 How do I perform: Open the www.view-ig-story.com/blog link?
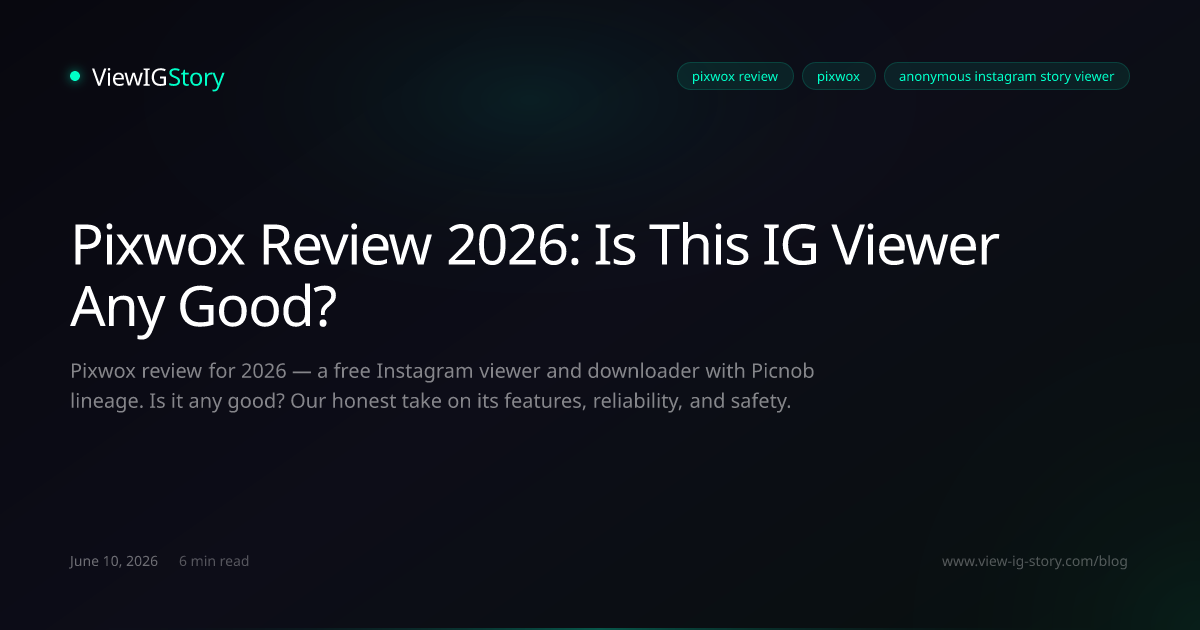pyautogui.click(x=1035, y=561)
